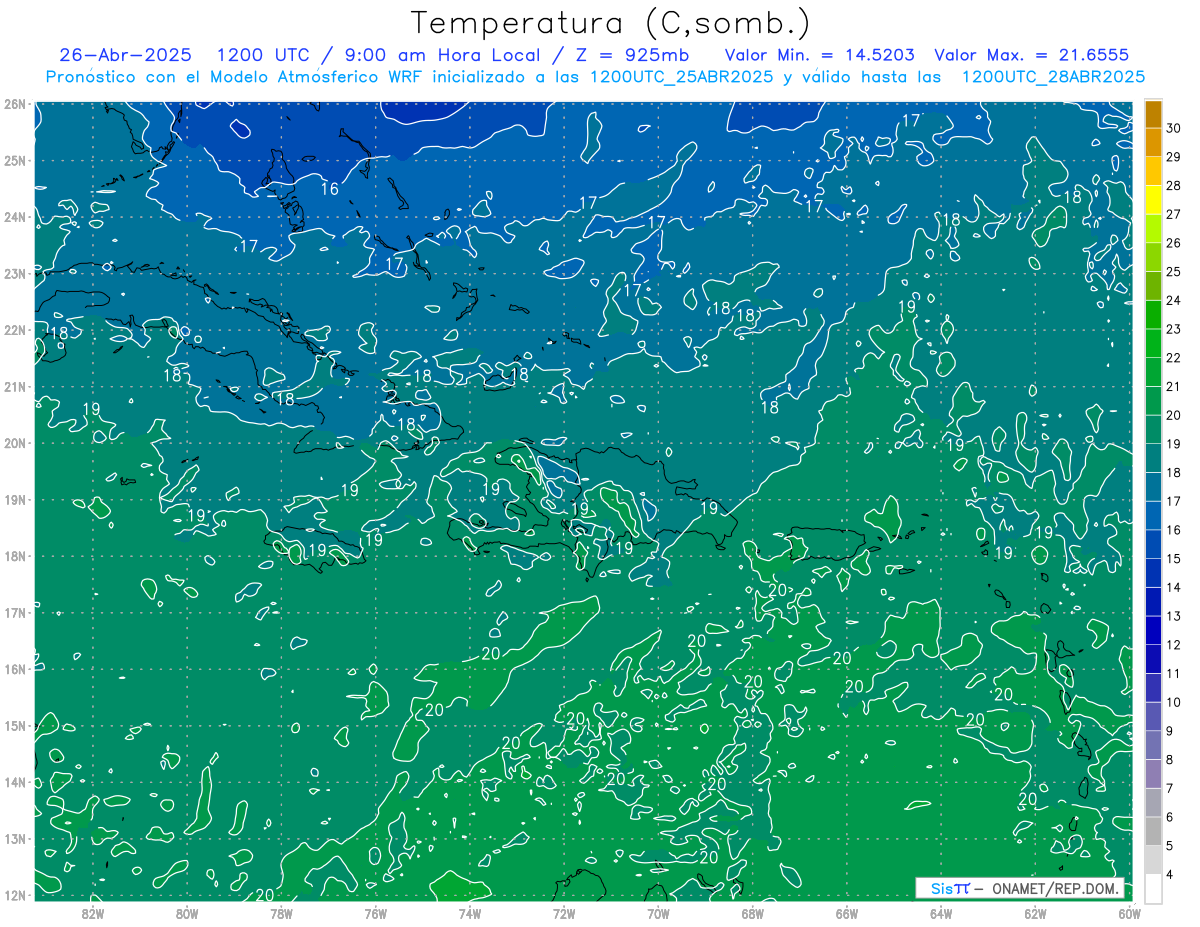Click the latitude label "24N"

(16, 217)
